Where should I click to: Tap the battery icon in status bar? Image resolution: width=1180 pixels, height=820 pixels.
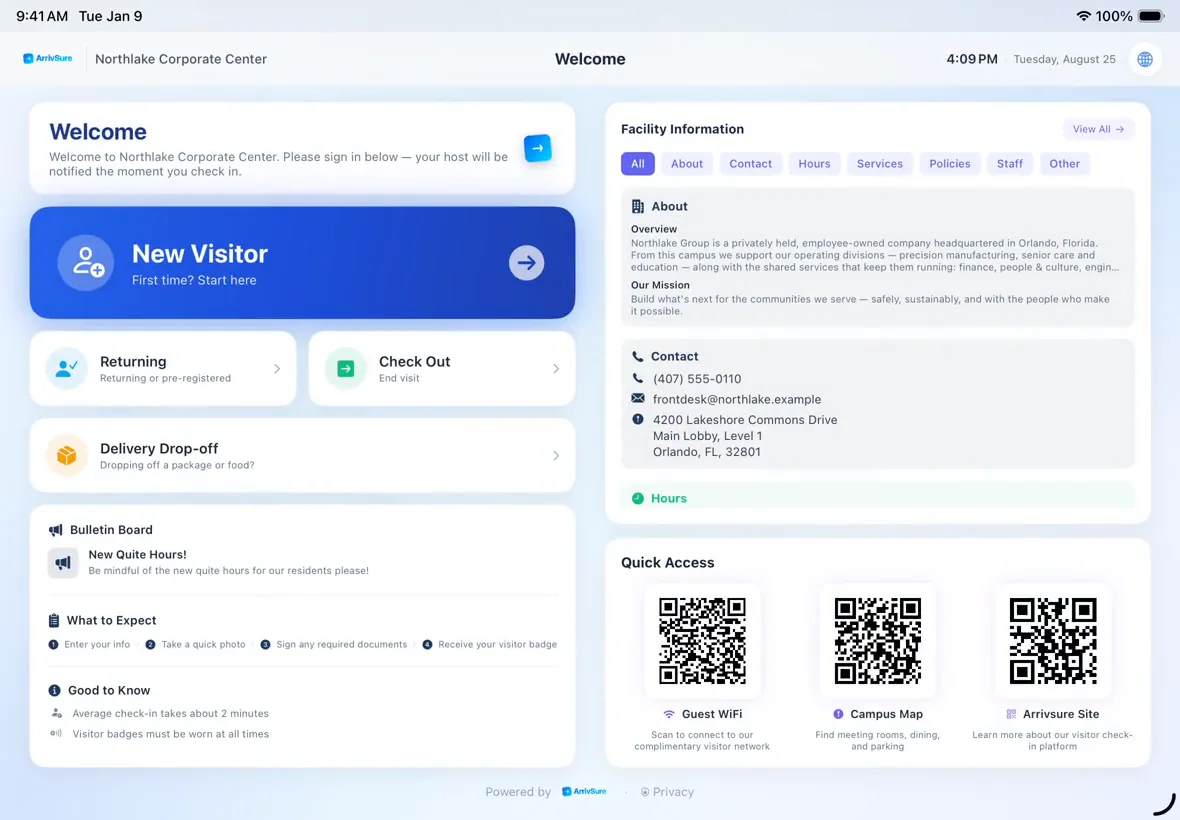[1151, 16]
